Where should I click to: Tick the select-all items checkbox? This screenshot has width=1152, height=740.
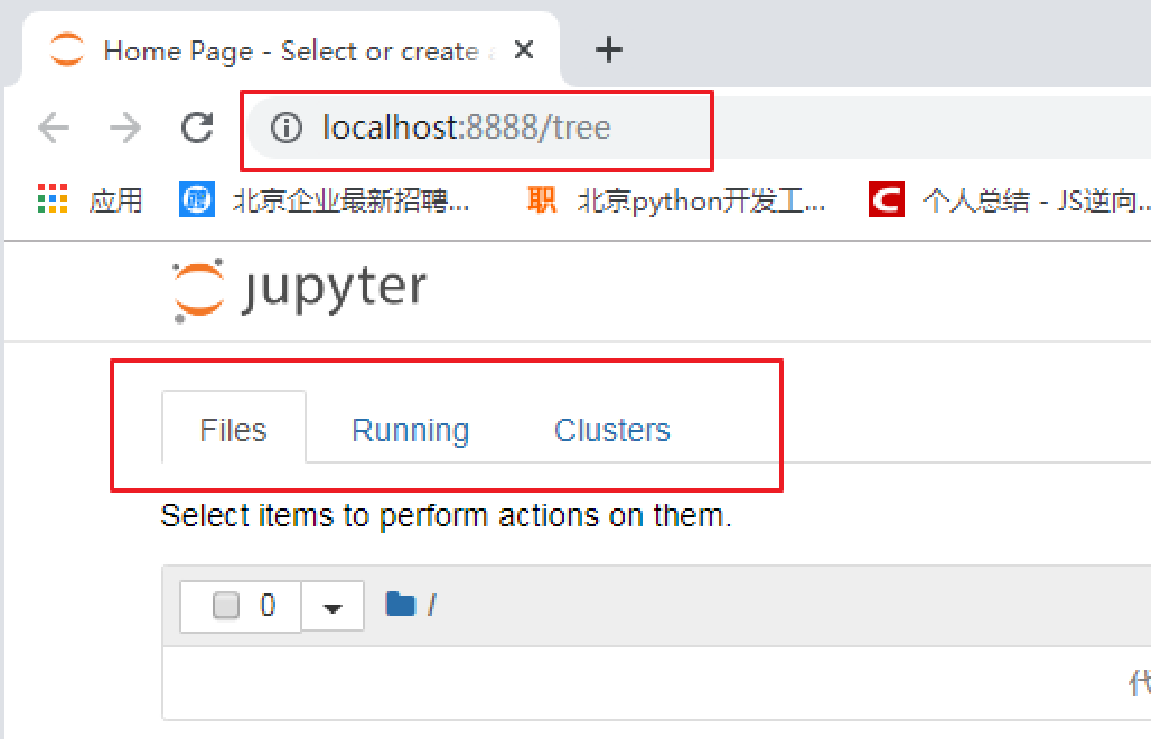226,606
